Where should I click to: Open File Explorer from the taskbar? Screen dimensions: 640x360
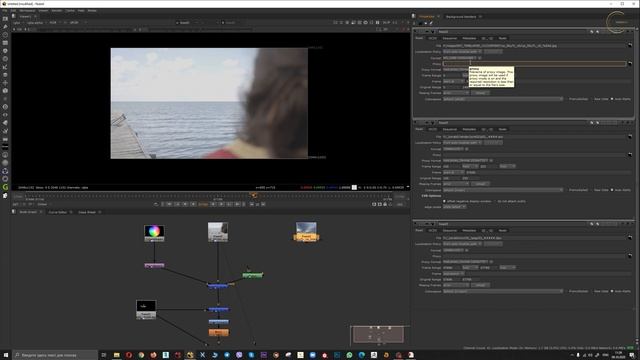pyautogui.click(x=116, y=356)
